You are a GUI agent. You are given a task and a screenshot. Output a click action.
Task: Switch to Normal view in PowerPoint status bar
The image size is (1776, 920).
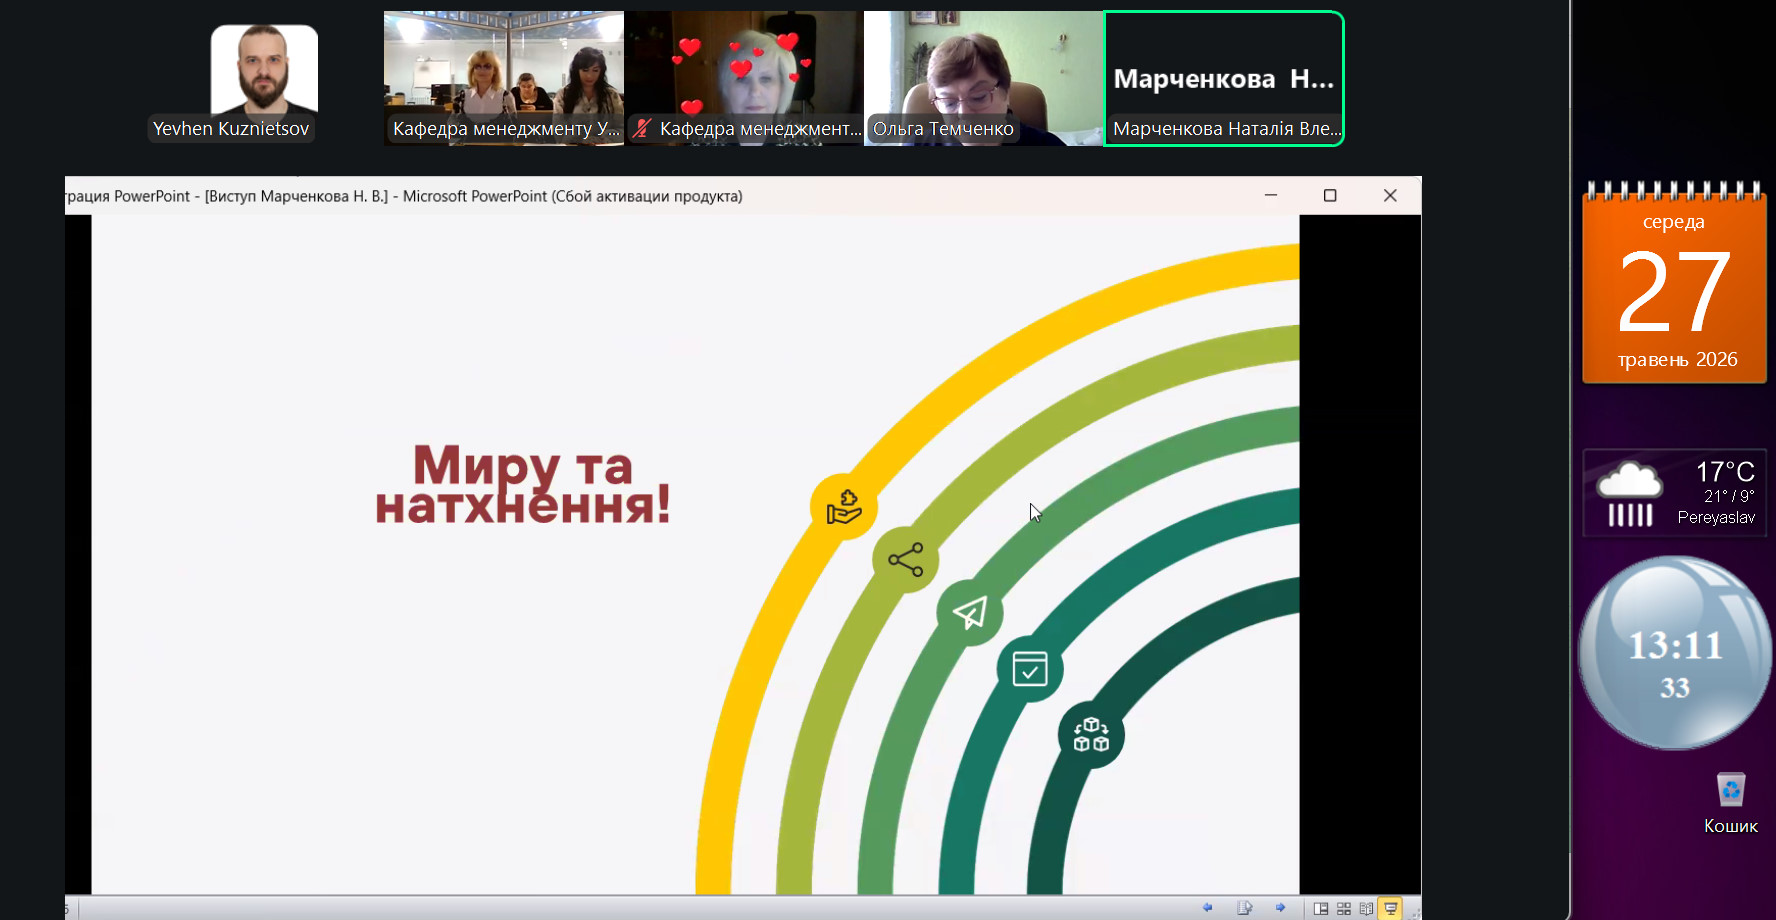pyautogui.click(x=1321, y=908)
